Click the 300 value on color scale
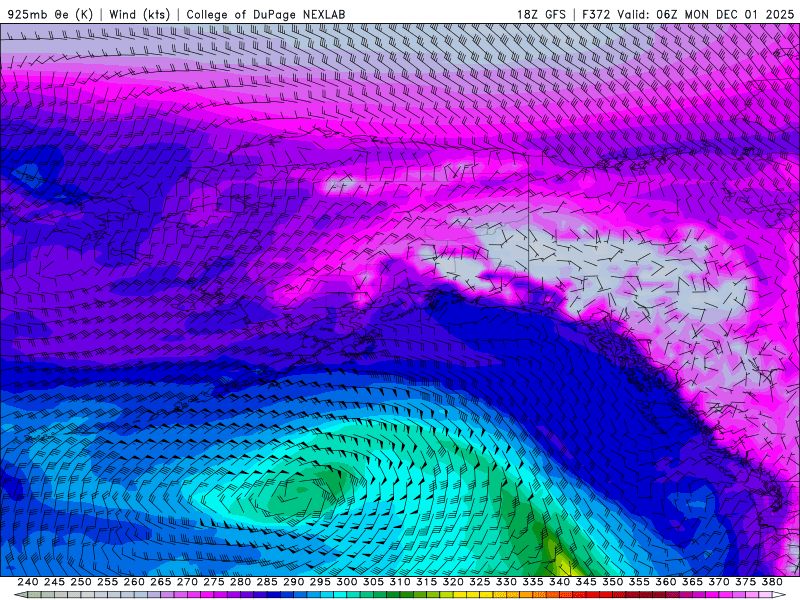The width and height of the screenshot is (800, 600). 346,582
